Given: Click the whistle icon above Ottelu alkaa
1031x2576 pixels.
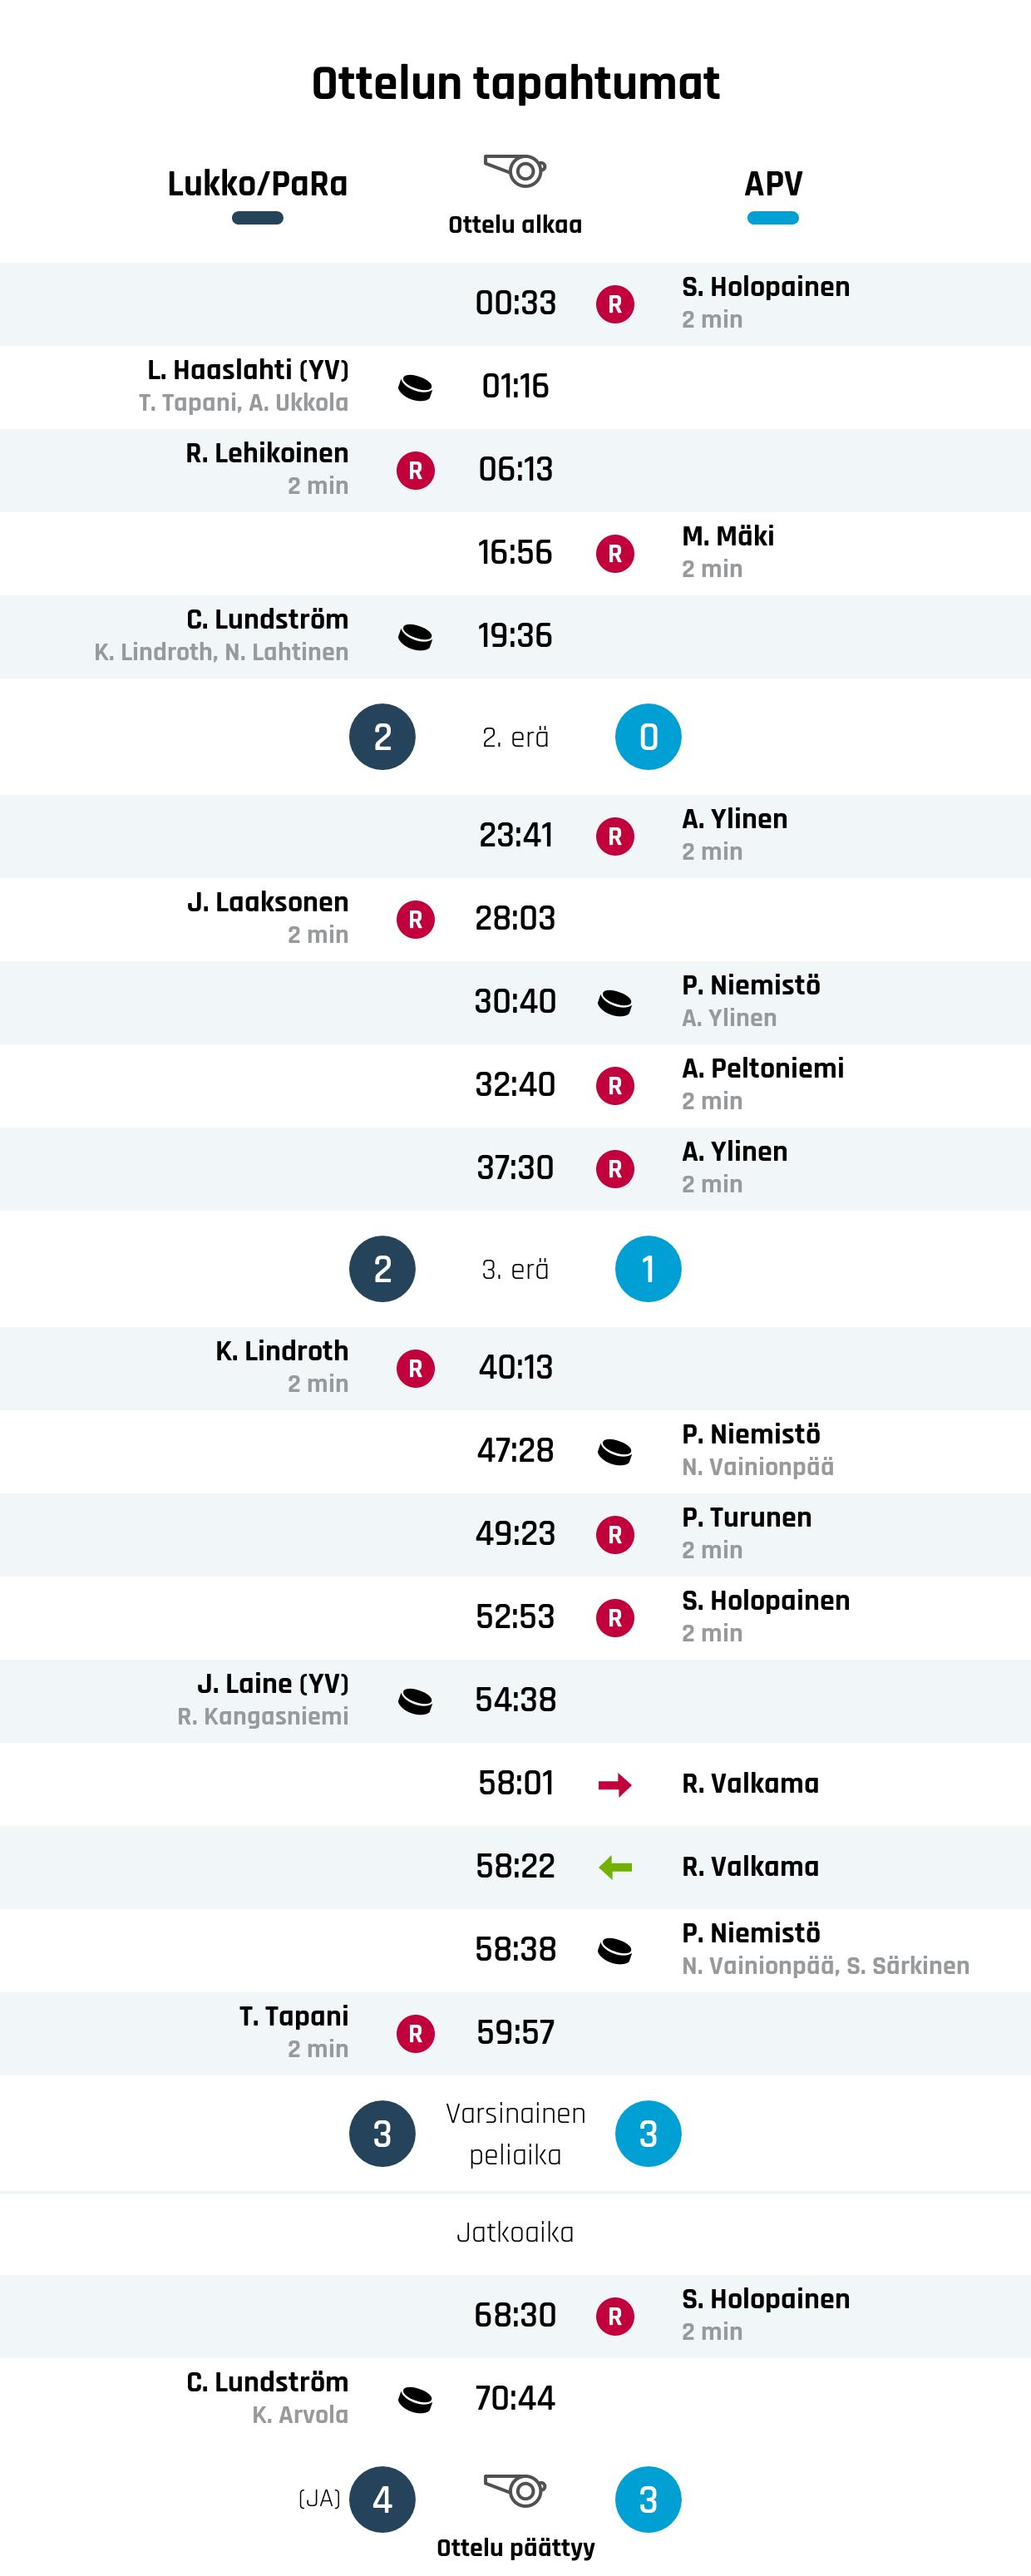Looking at the screenshot, I should (x=516, y=171).
